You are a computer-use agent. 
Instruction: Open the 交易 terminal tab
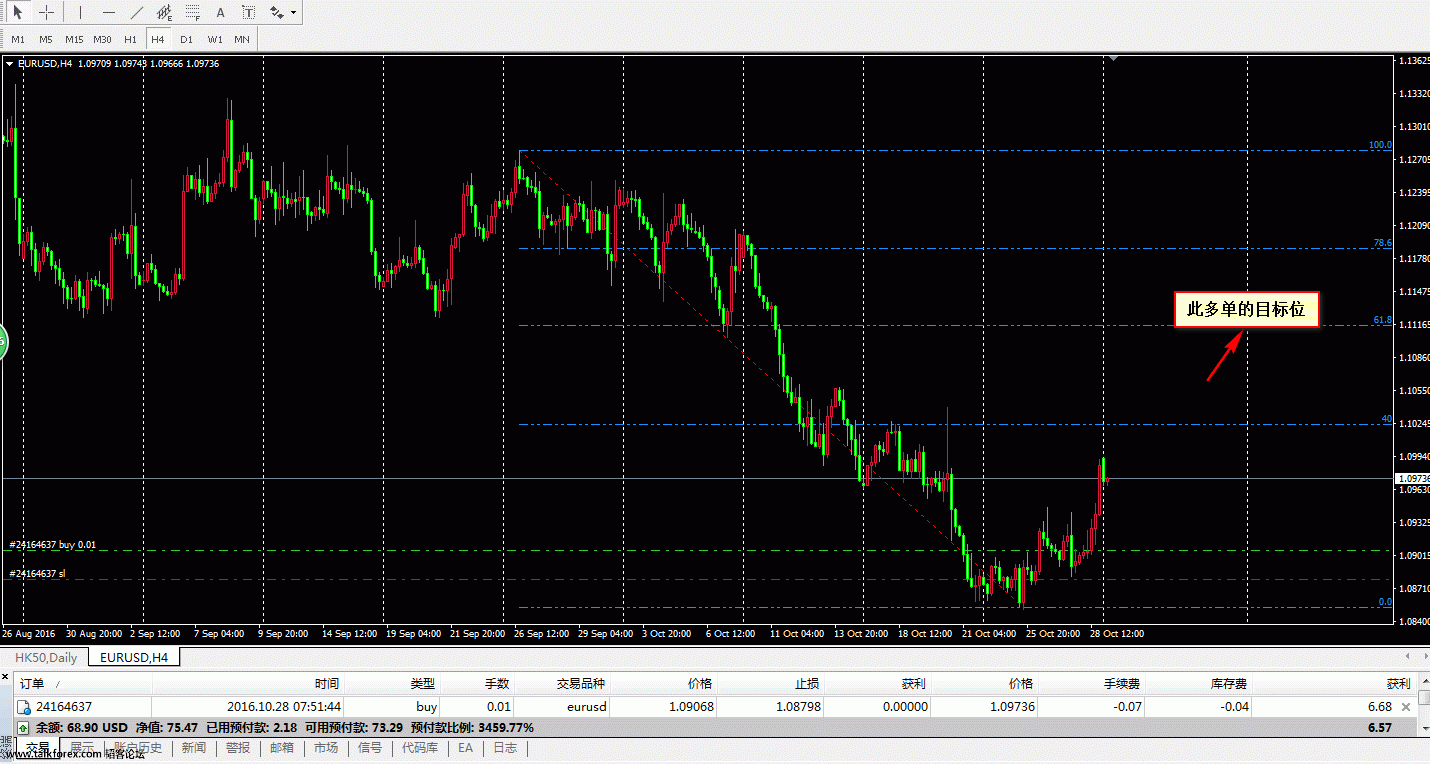point(37,748)
